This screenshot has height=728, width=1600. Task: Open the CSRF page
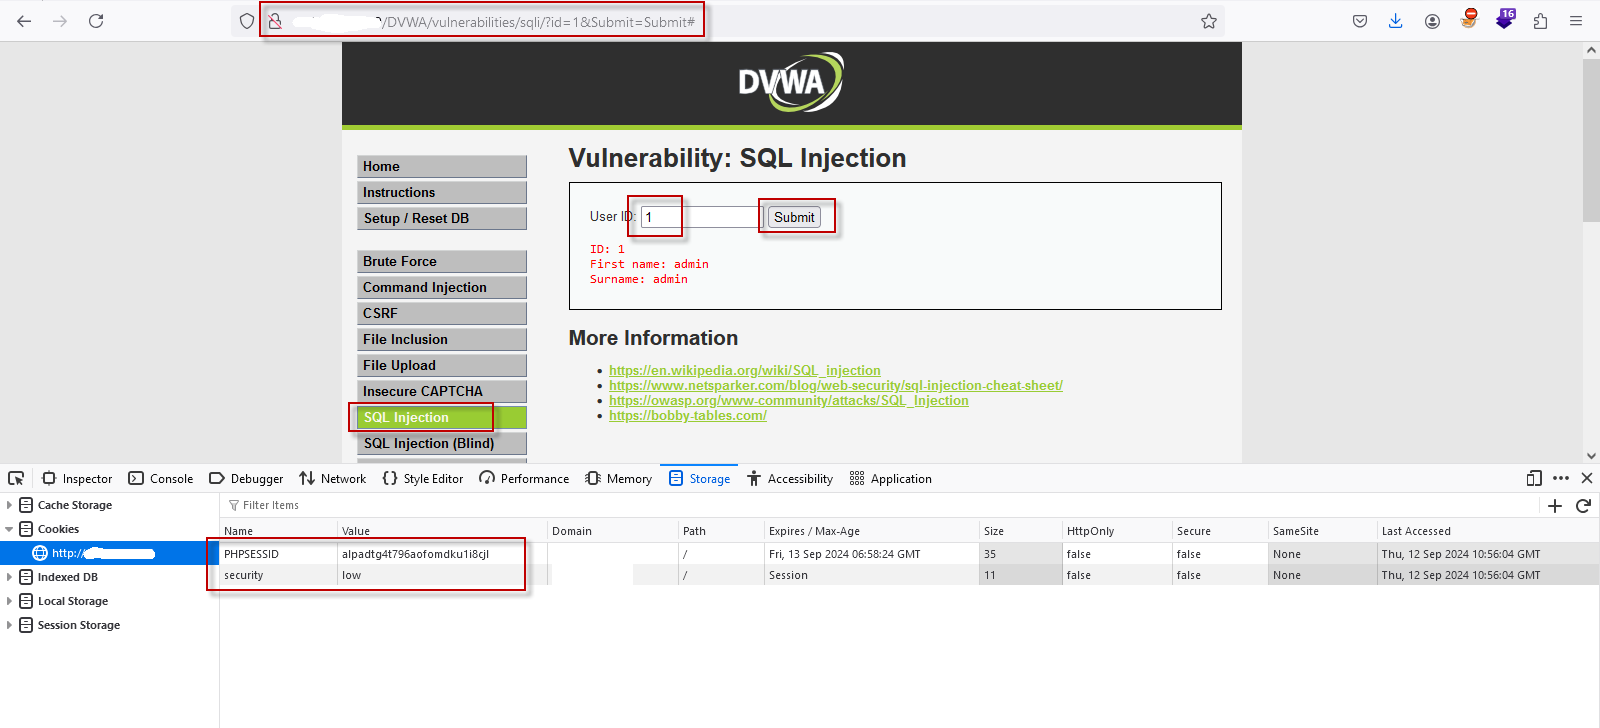click(442, 314)
